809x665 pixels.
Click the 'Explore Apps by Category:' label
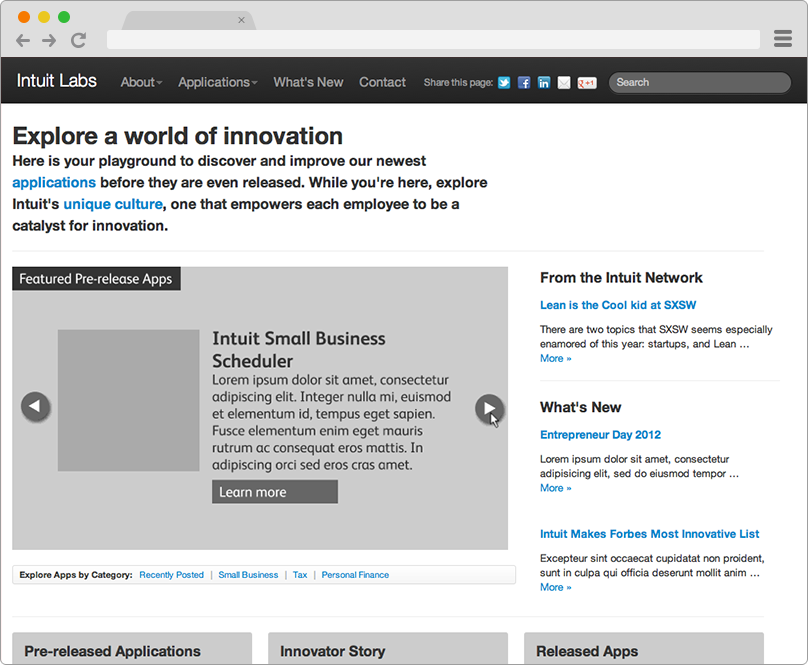pyautogui.click(x=76, y=575)
